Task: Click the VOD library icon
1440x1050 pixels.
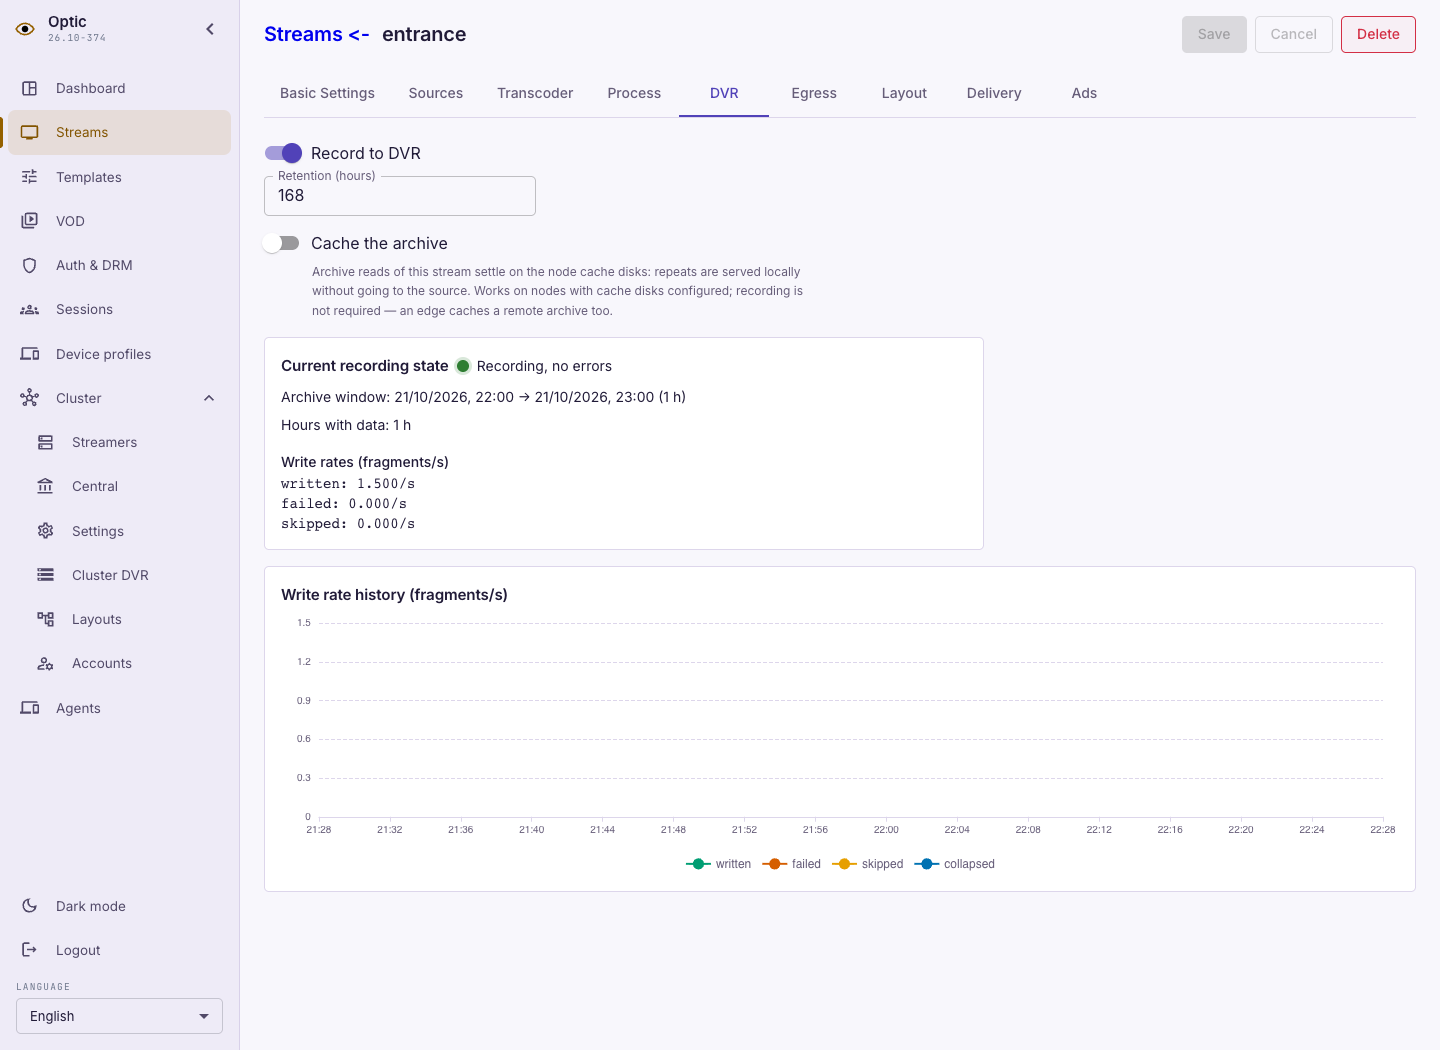Action: [x=30, y=221]
